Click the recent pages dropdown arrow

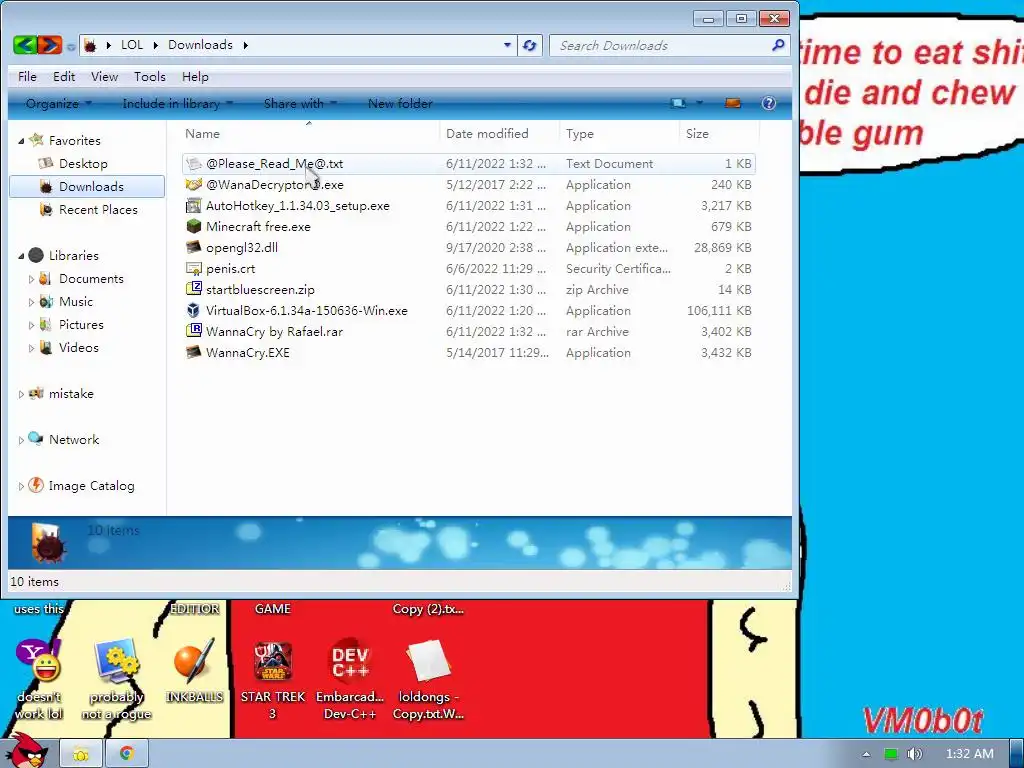click(x=71, y=46)
